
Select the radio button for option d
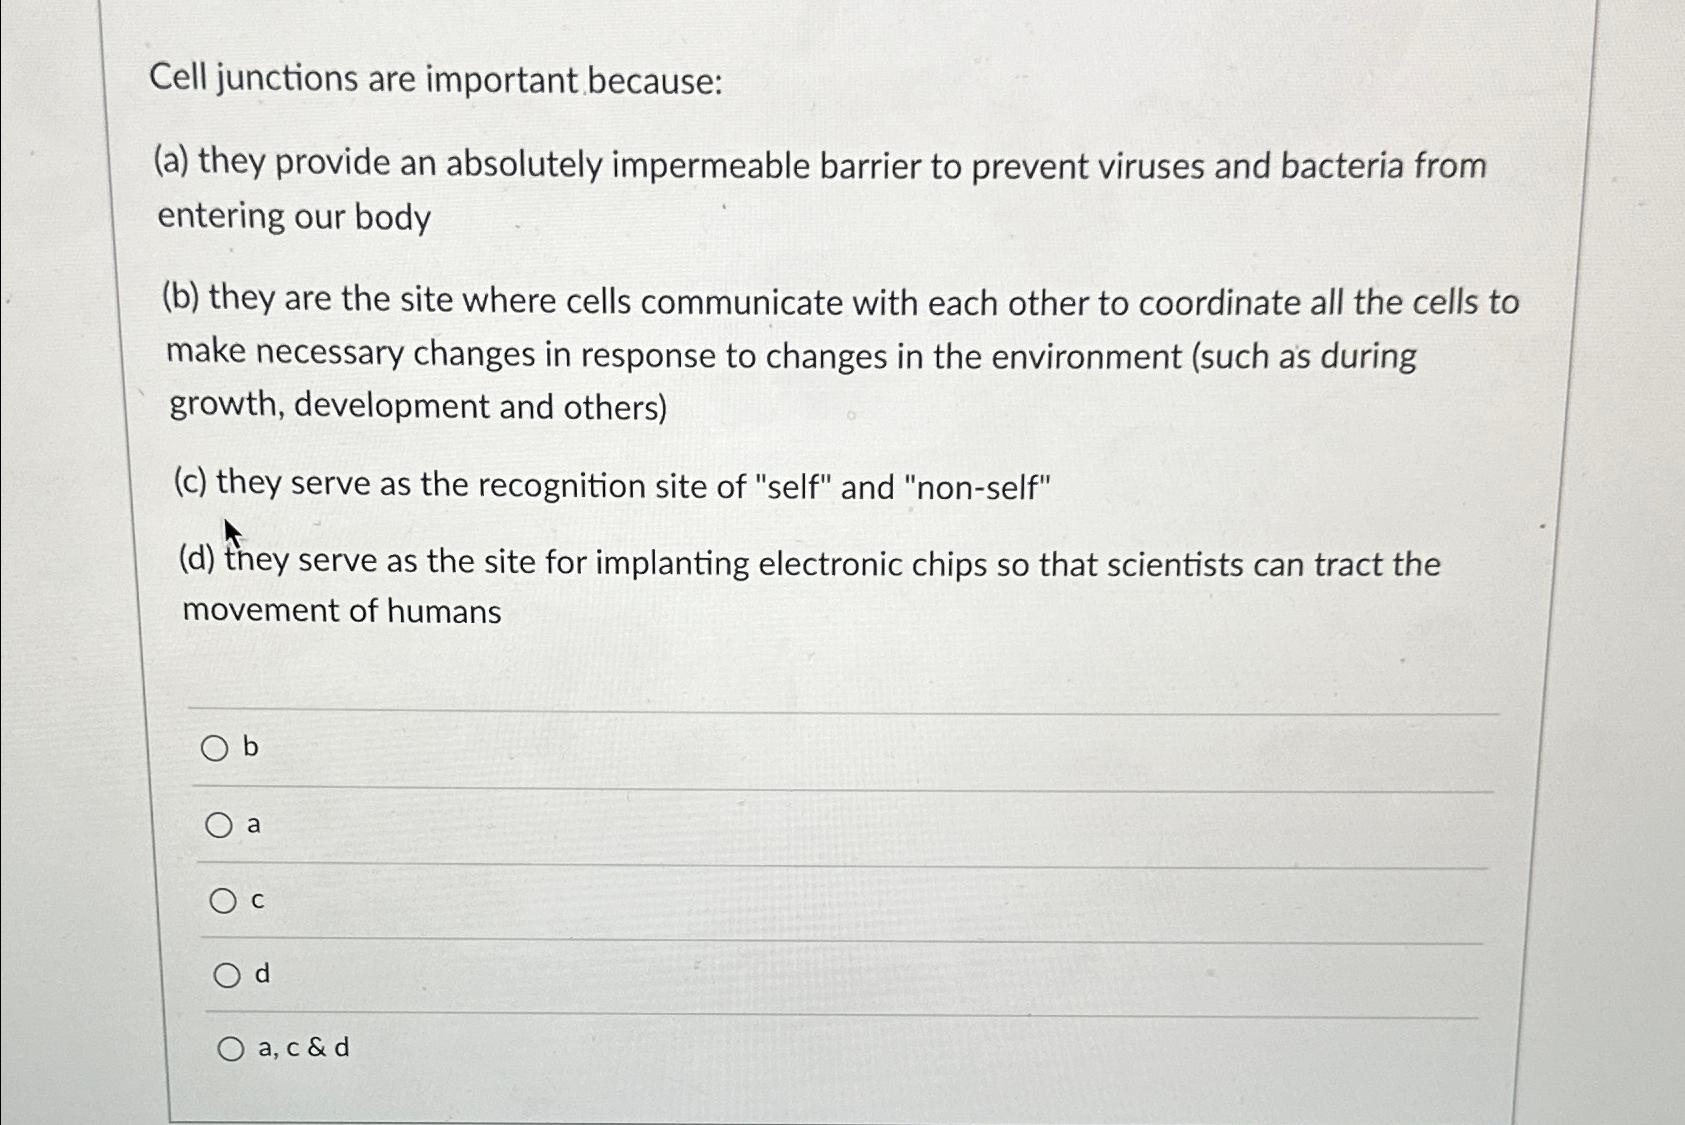tap(226, 974)
